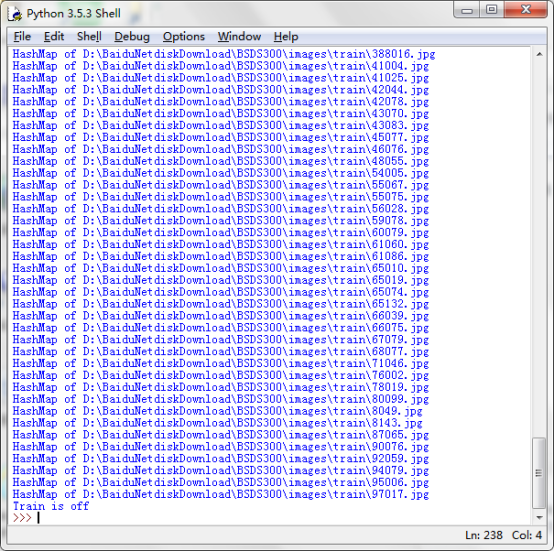Image resolution: width=554 pixels, height=551 pixels.
Task: Click the Python IDLE icon in title bar
Action: (15, 13)
